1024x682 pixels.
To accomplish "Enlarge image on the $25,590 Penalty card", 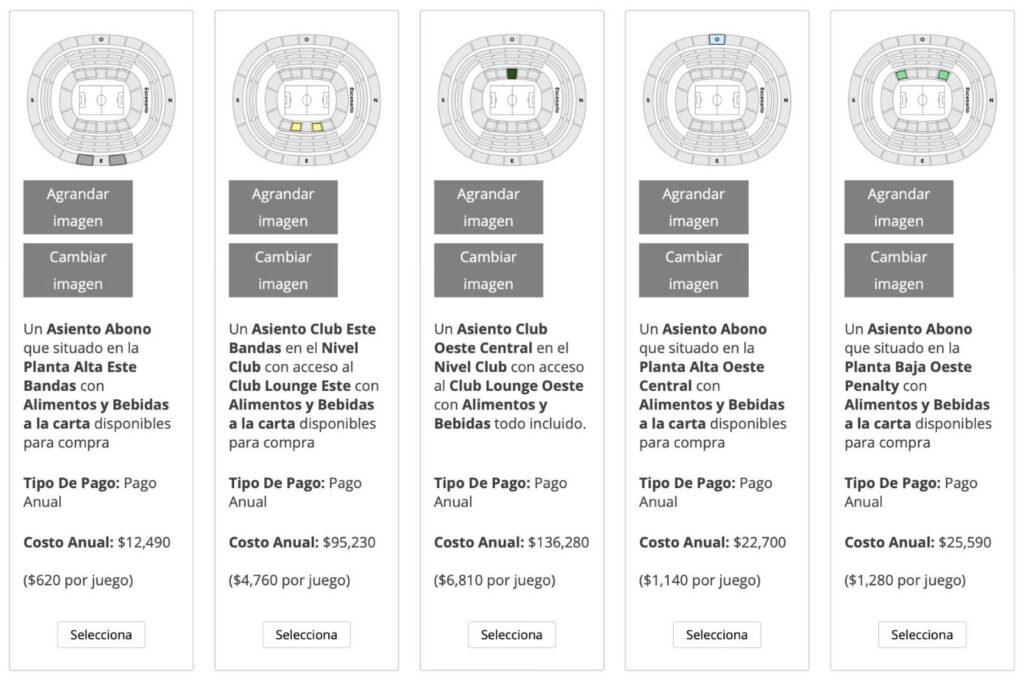I will tap(898, 207).
